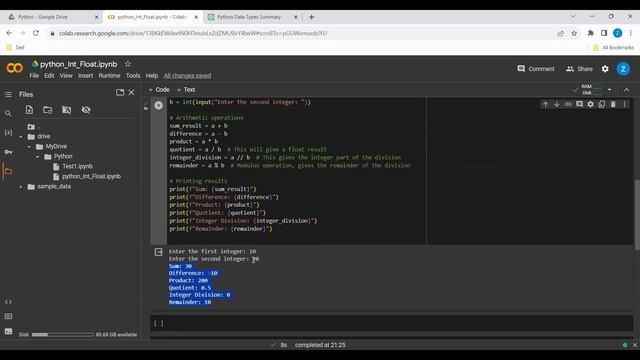Select Test1.ipynb file
The height and width of the screenshot is (360, 640).
point(77,167)
